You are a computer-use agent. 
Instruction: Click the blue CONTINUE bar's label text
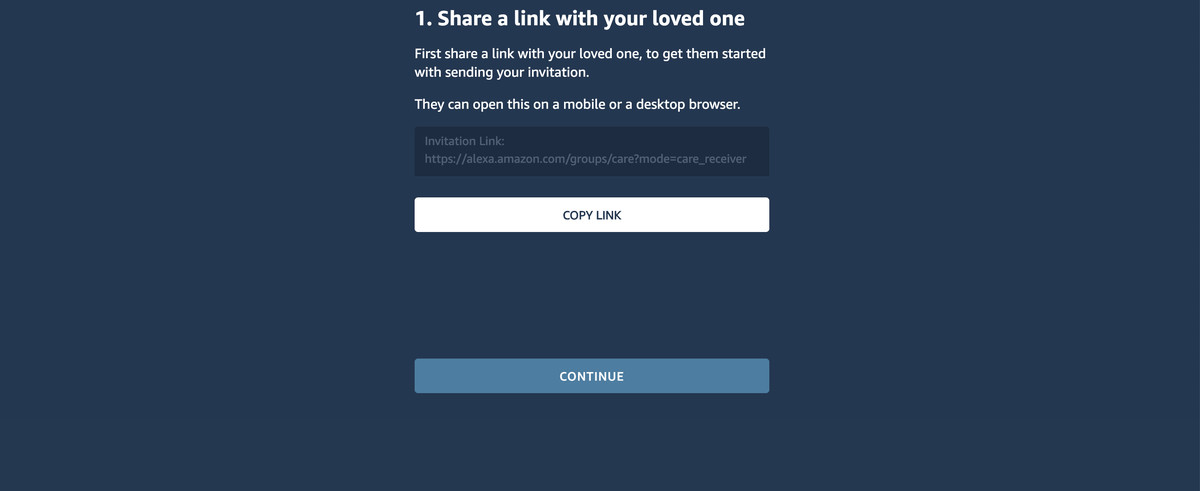click(592, 376)
